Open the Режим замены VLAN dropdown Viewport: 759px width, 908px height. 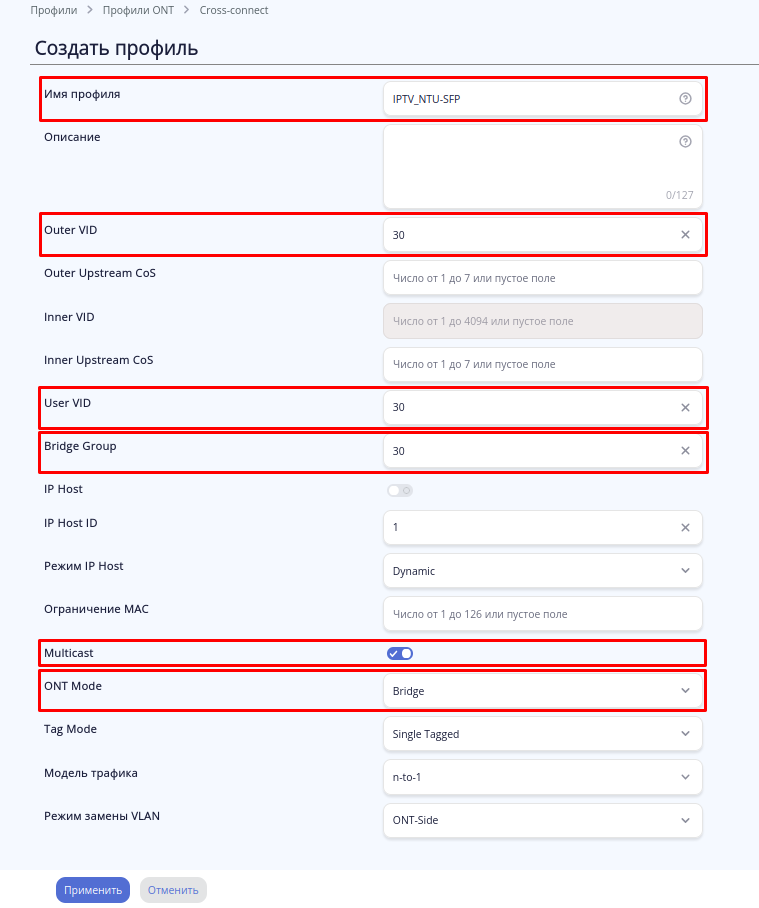[542, 820]
